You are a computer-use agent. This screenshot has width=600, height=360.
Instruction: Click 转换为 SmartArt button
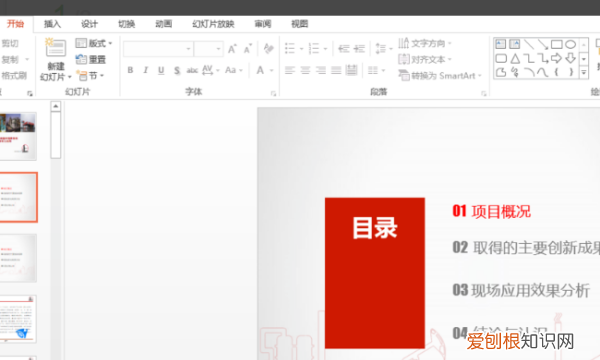point(440,76)
